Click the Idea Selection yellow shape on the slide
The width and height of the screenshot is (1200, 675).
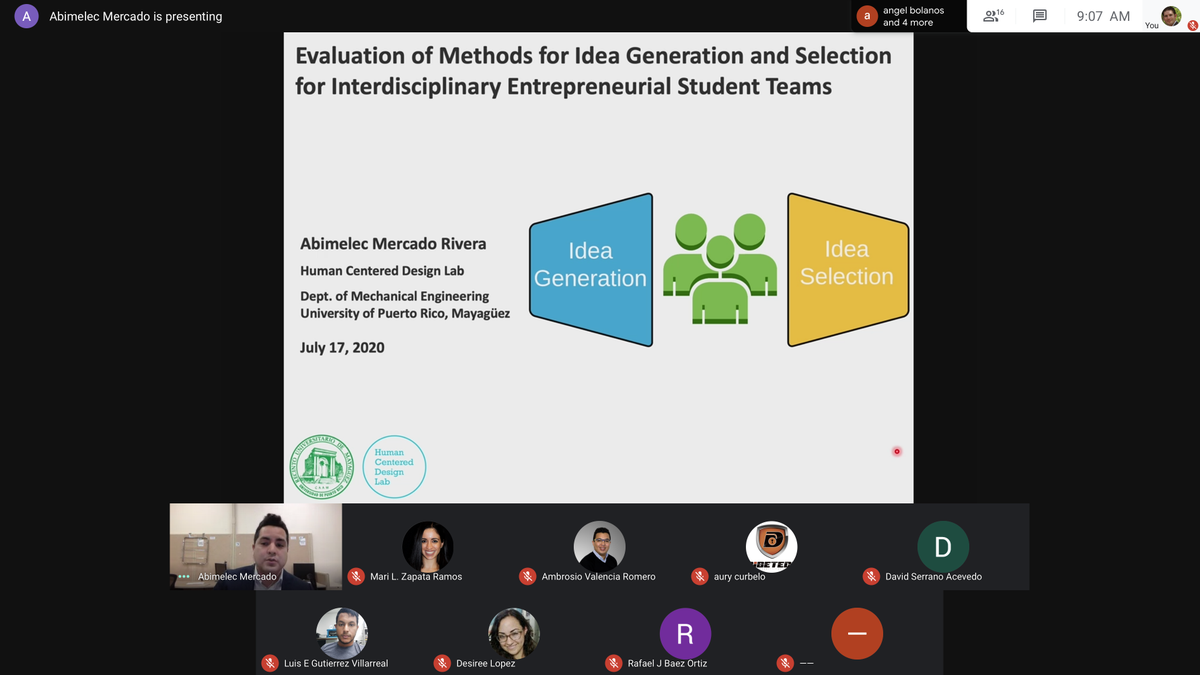(847, 268)
